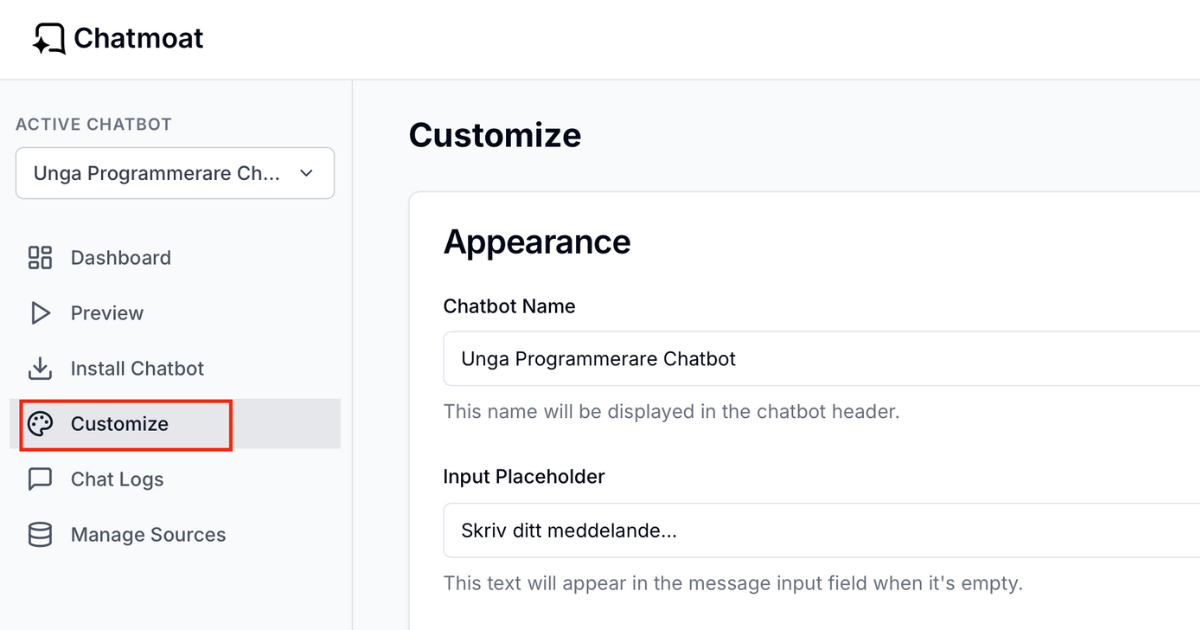The image size is (1200, 630).
Task: Click the Preview play icon
Action: pyautogui.click(x=40, y=313)
